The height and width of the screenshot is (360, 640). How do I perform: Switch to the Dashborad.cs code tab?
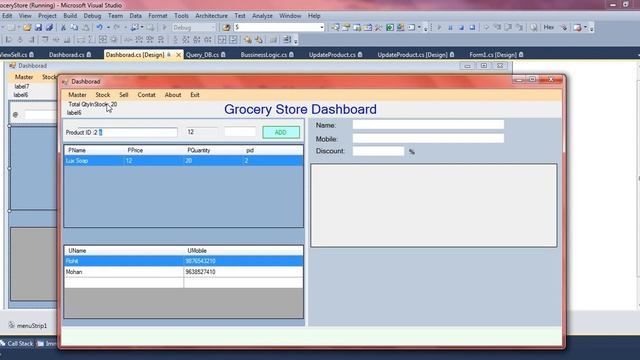(70, 55)
